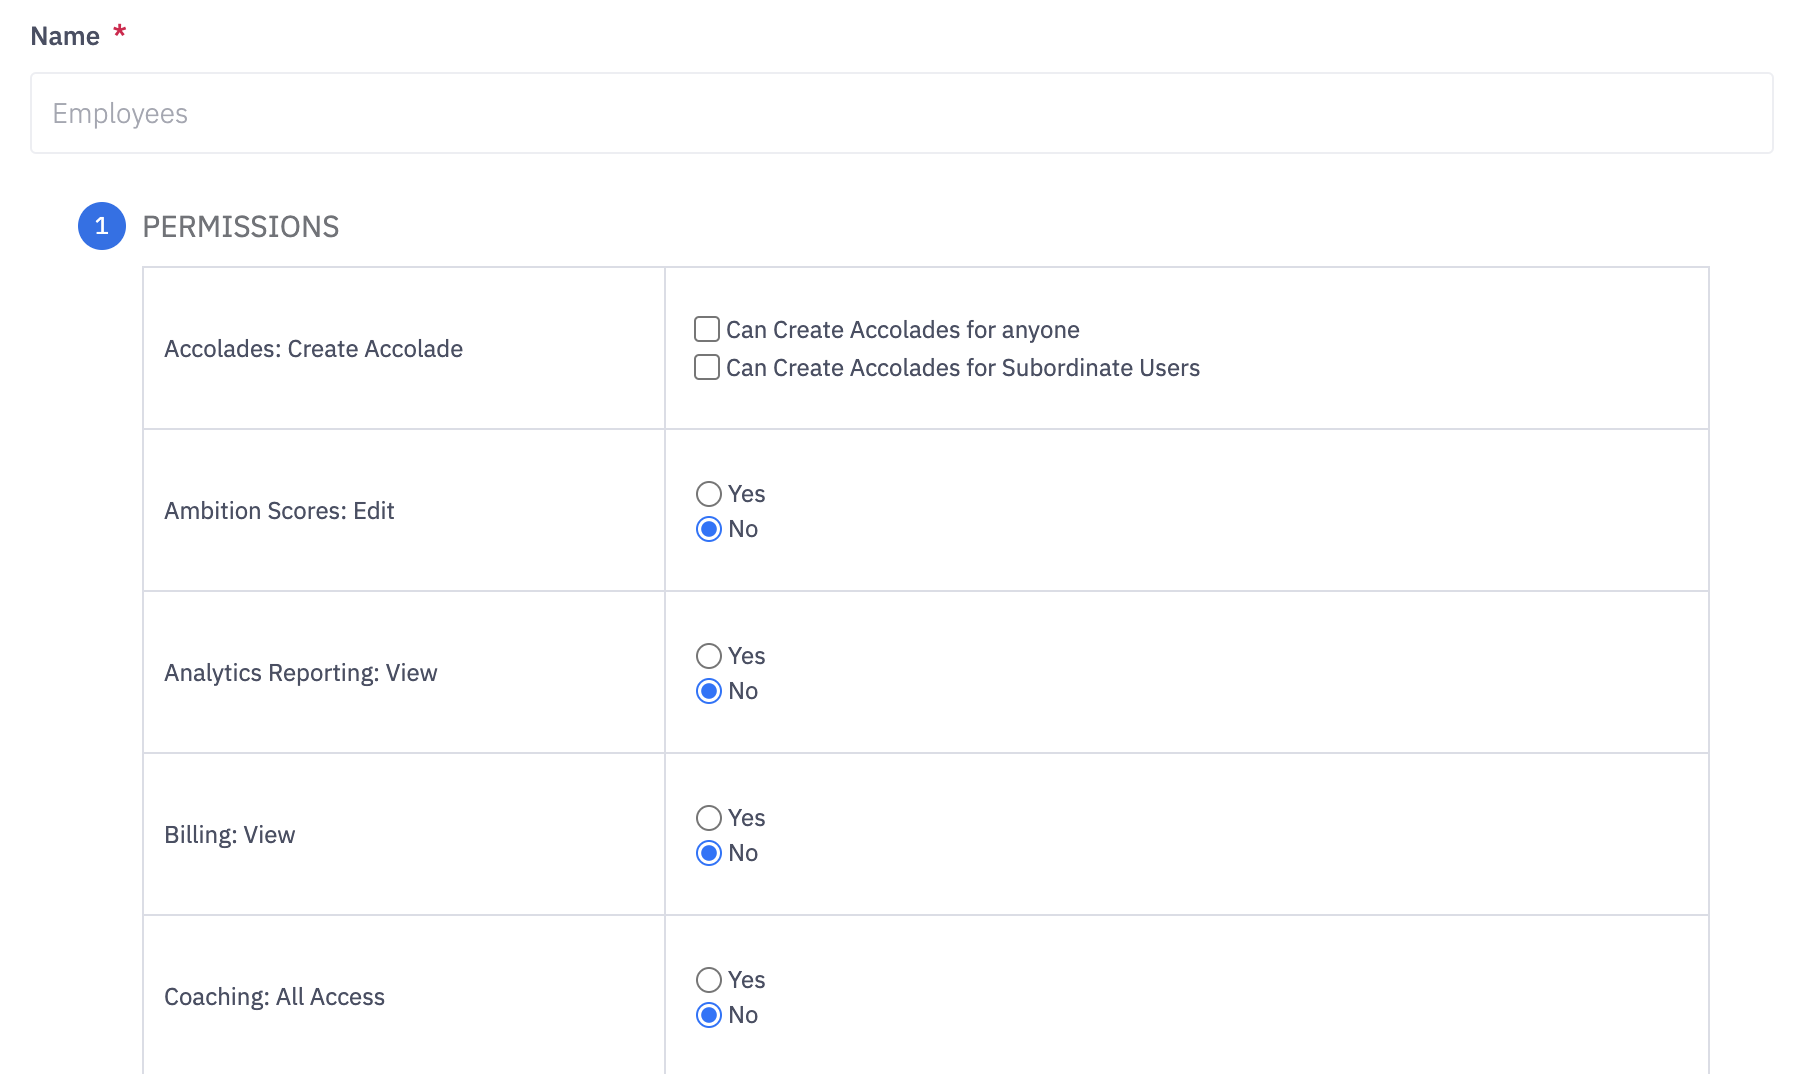1794x1074 pixels.
Task: Click the Coaching: All Access label
Action: [274, 997]
